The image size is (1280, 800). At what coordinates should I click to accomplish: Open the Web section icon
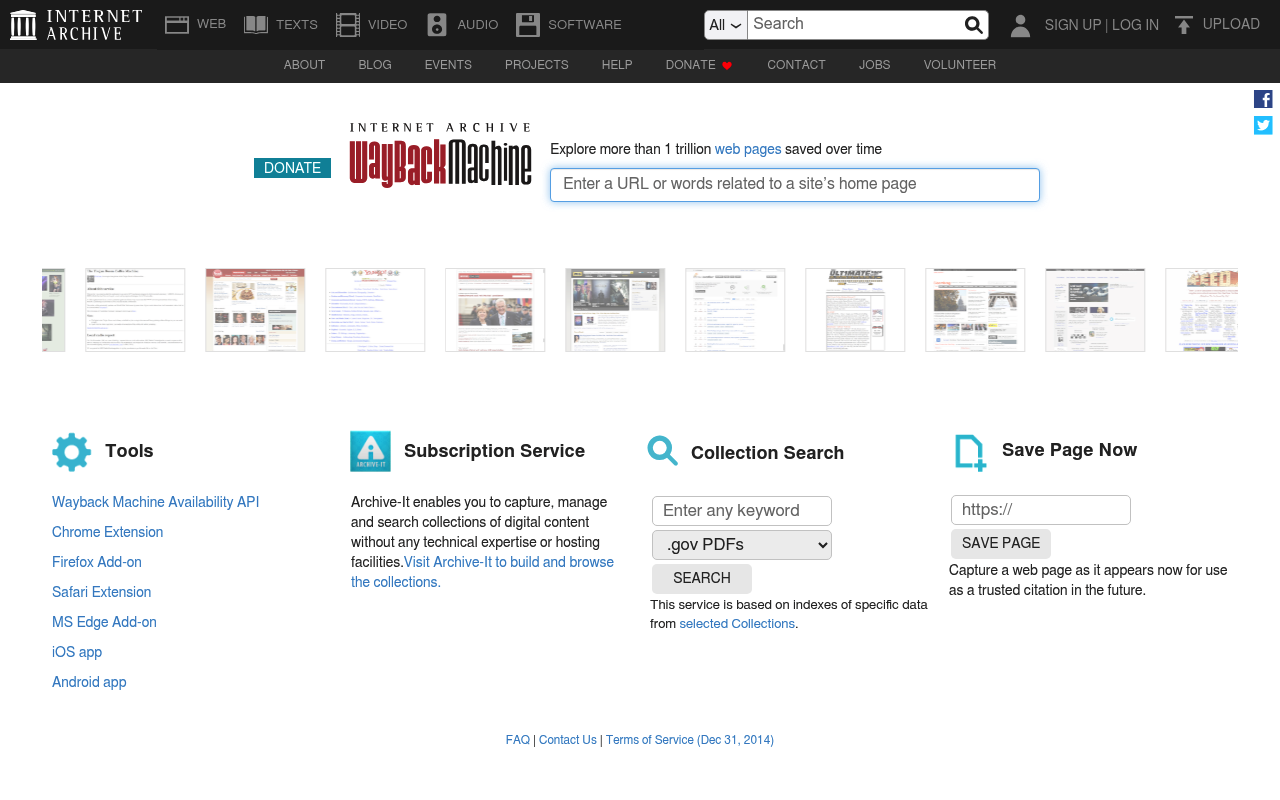(177, 25)
